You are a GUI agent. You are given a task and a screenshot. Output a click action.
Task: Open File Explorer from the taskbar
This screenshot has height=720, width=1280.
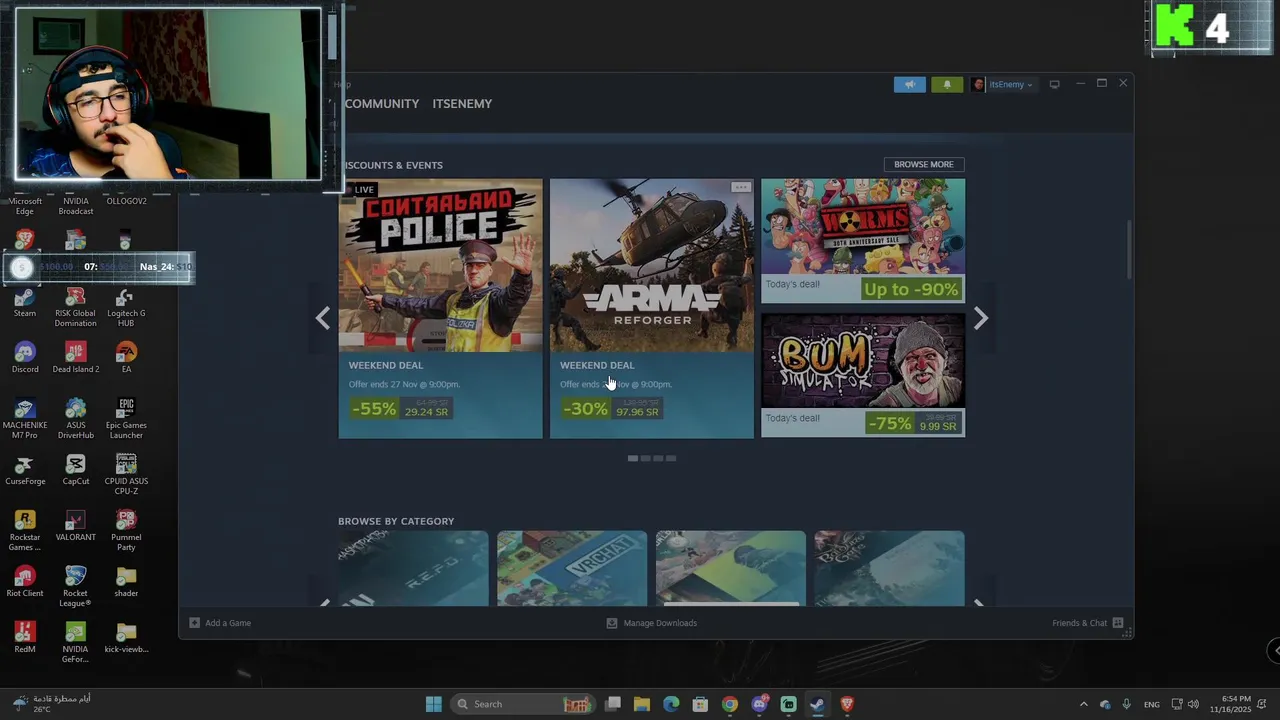[x=641, y=704]
